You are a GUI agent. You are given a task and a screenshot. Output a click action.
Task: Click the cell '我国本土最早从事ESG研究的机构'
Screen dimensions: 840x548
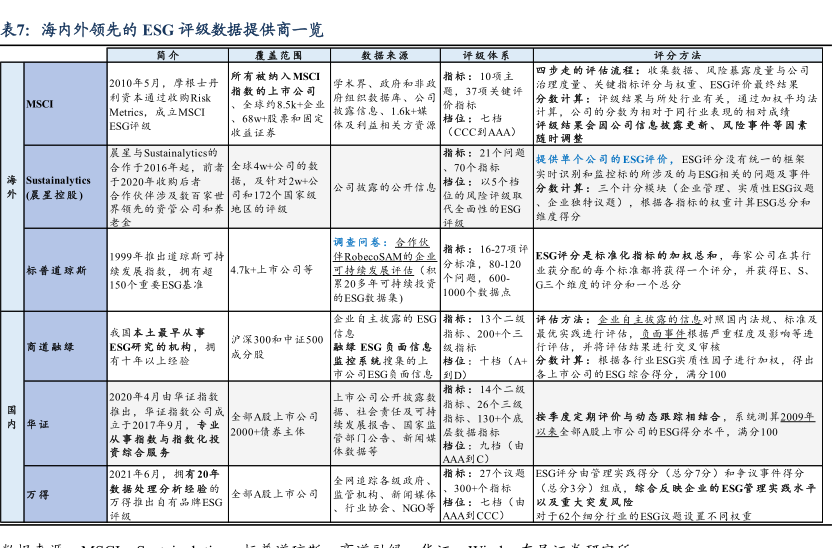click(x=168, y=347)
